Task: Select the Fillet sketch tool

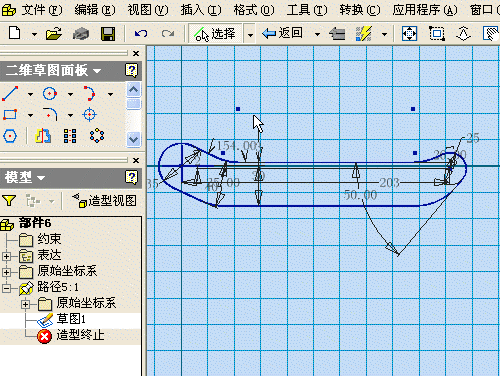Action: [x=50, y=114]
